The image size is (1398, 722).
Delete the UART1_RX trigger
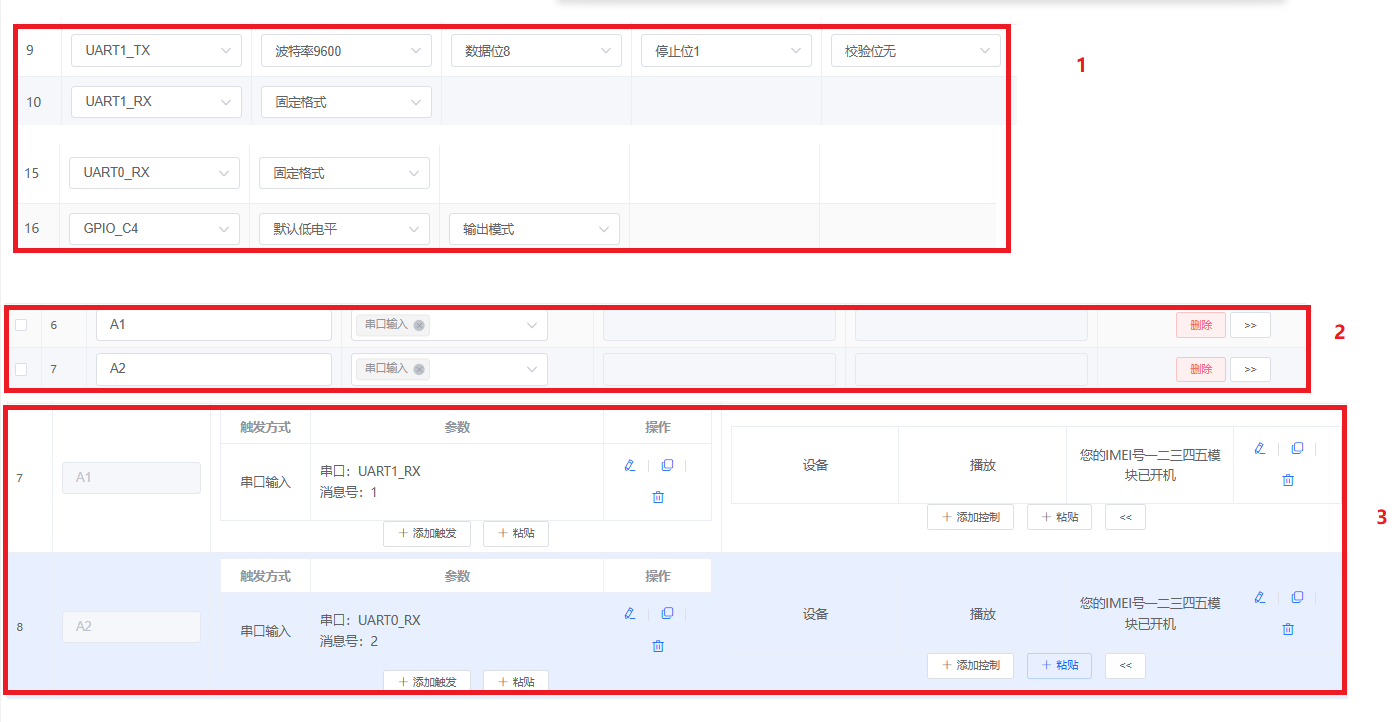coord(657,496)
